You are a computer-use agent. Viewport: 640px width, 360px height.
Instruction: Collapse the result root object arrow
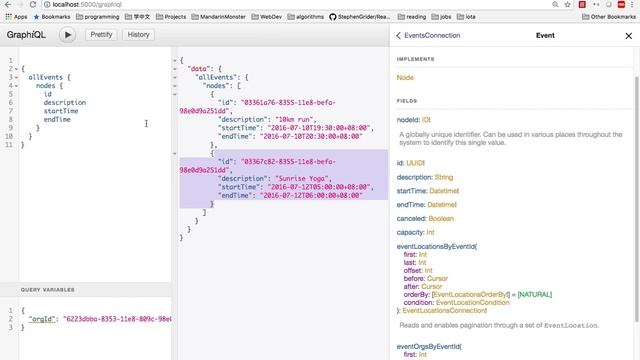175,60
